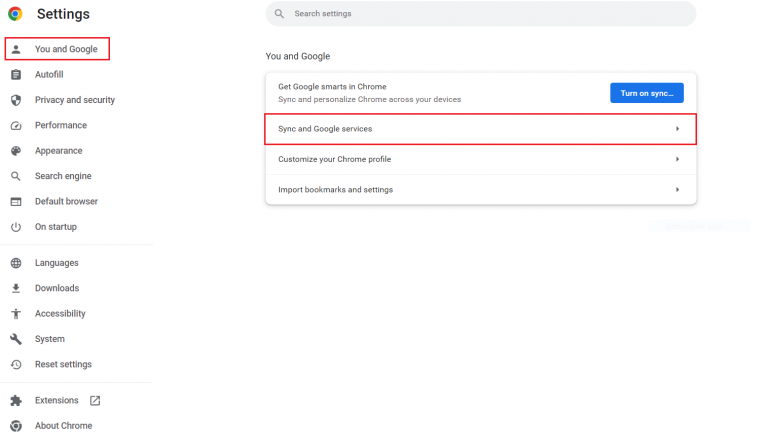Screen dimensions: 768x442
Task: Click the Performance gauge icon
Action: click(x=16, y=125)
